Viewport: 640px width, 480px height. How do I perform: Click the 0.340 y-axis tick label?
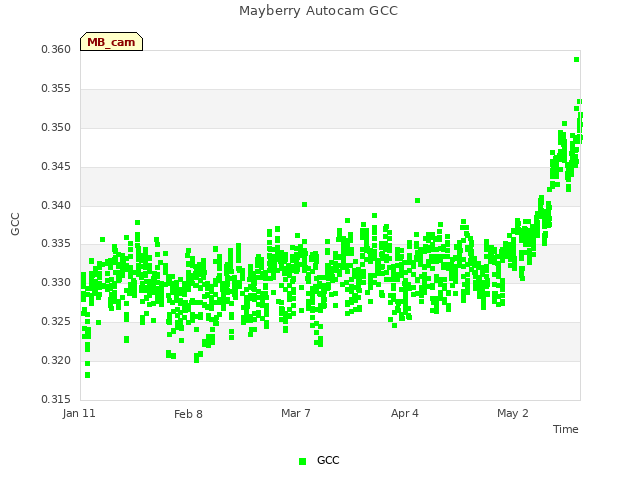56,205
